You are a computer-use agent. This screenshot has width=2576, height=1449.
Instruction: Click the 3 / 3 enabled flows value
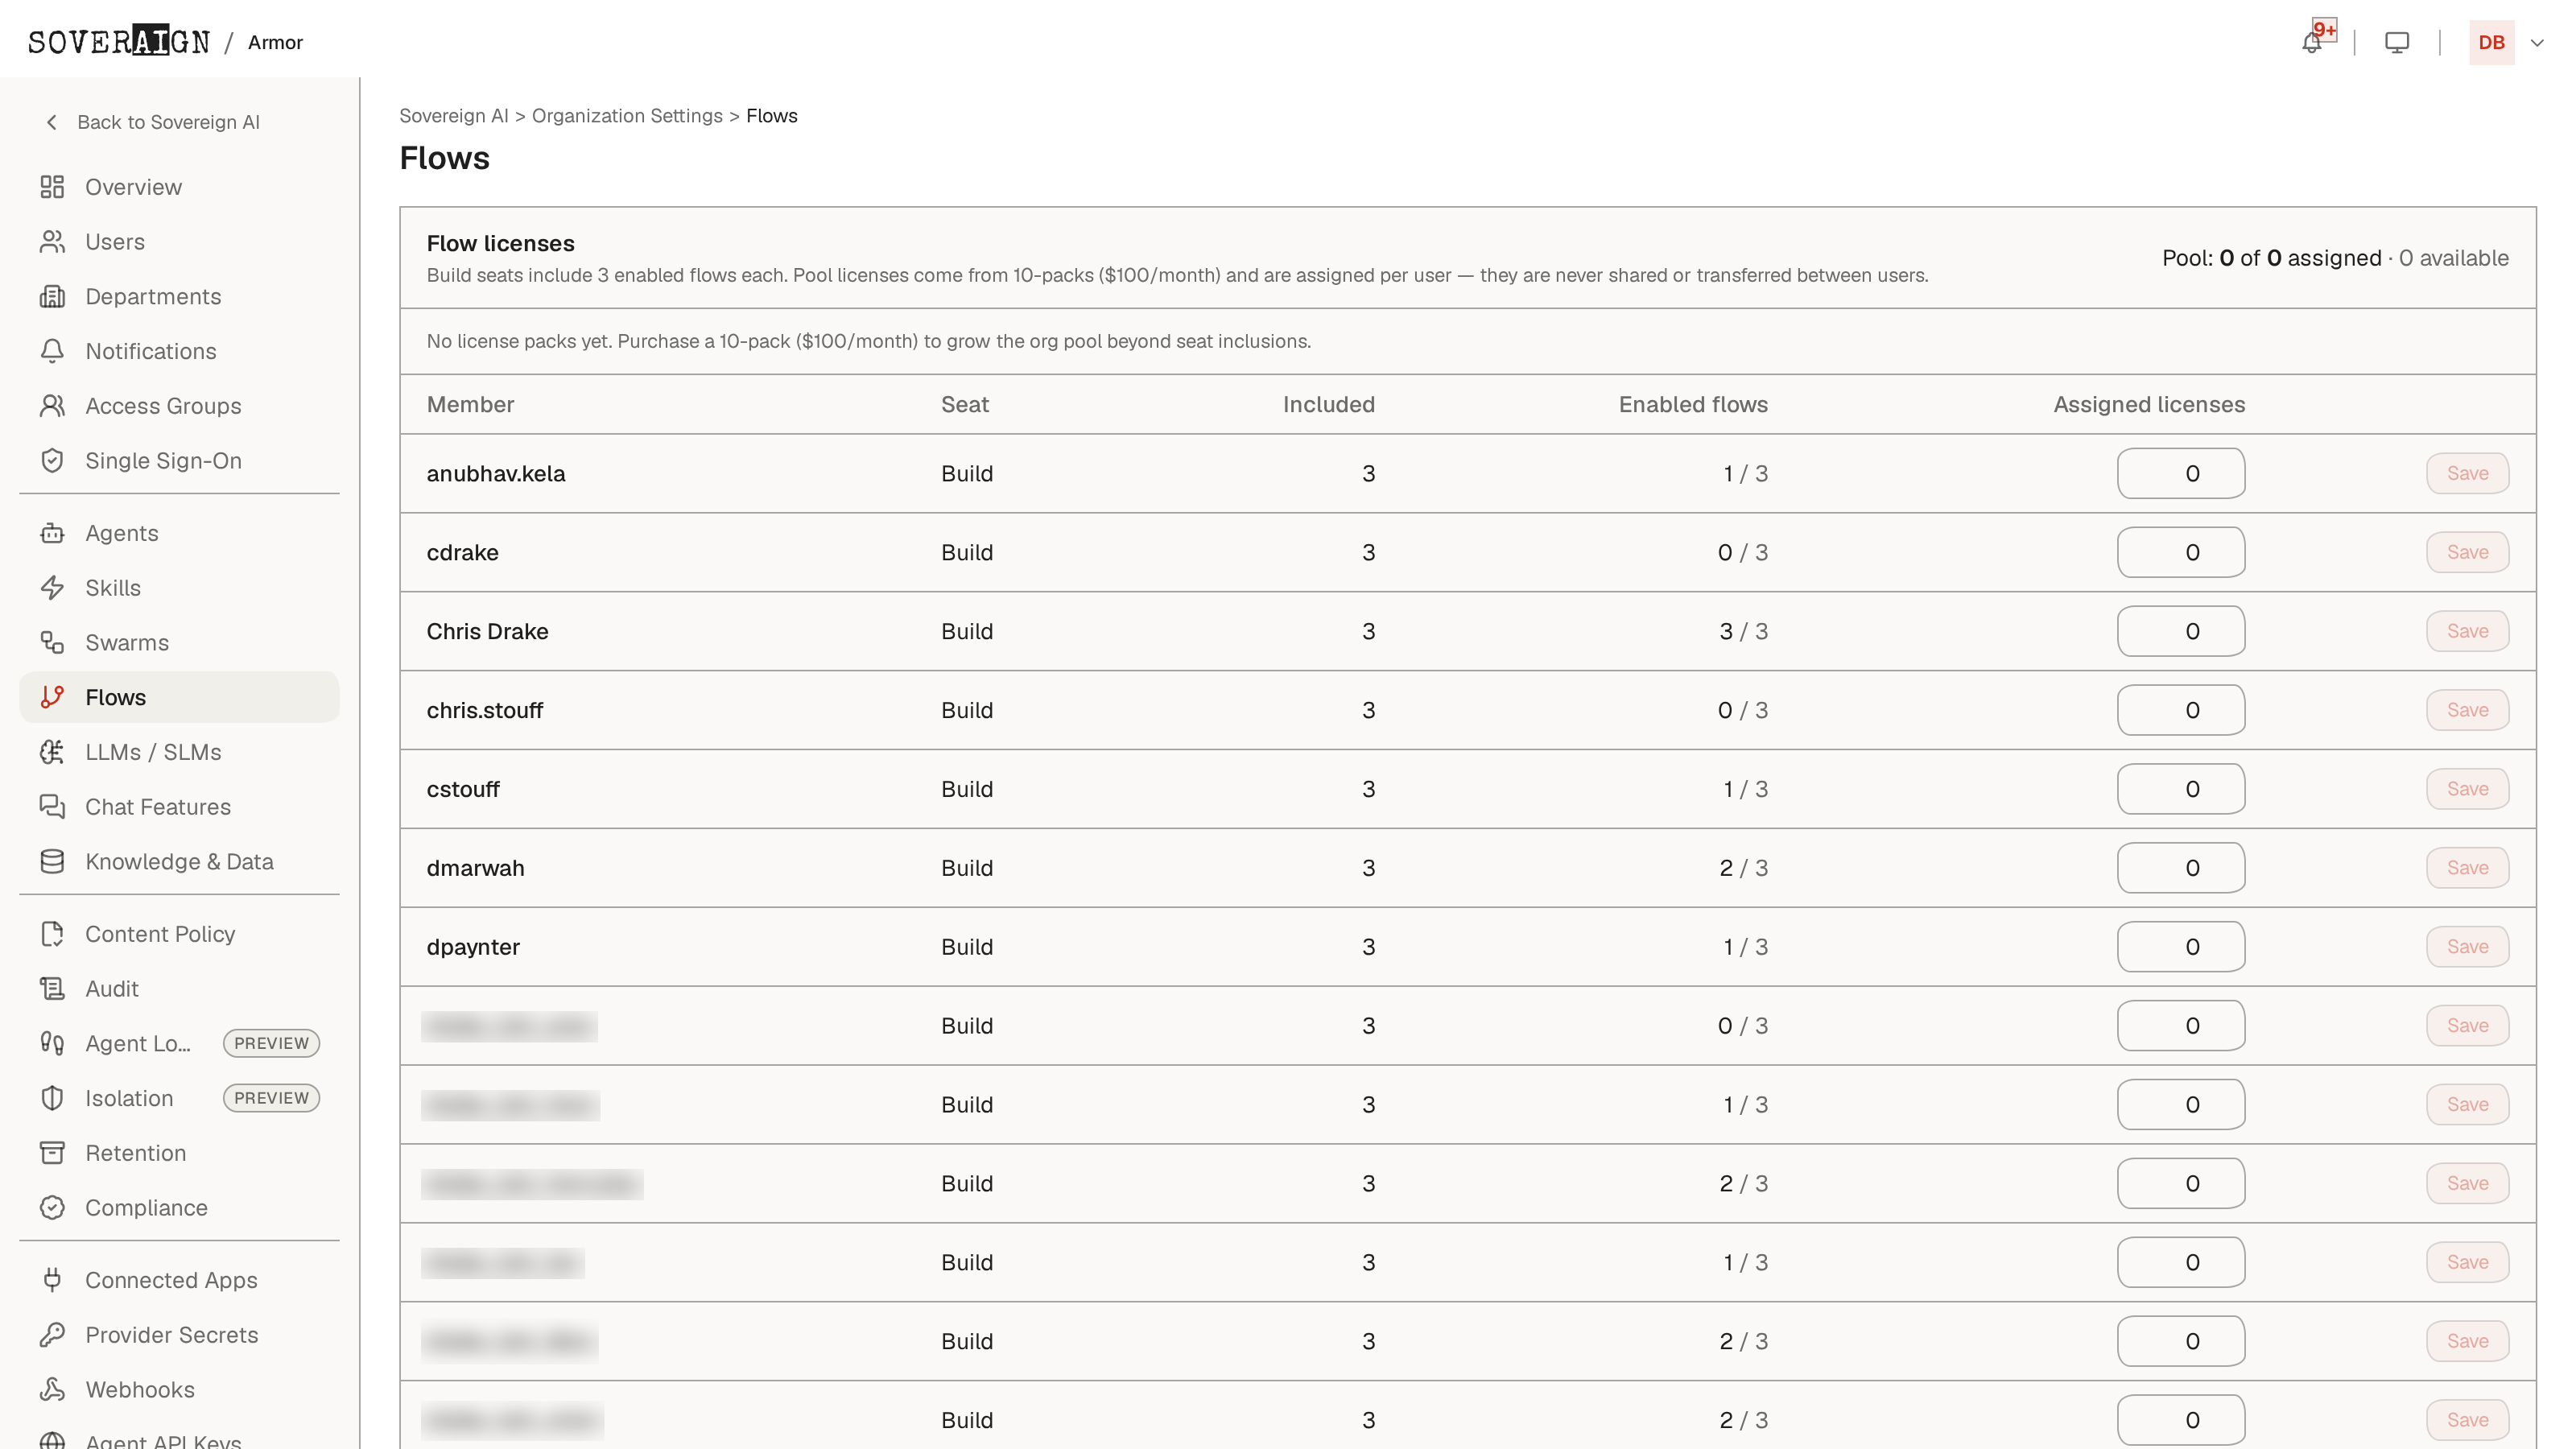point(1743,632)
